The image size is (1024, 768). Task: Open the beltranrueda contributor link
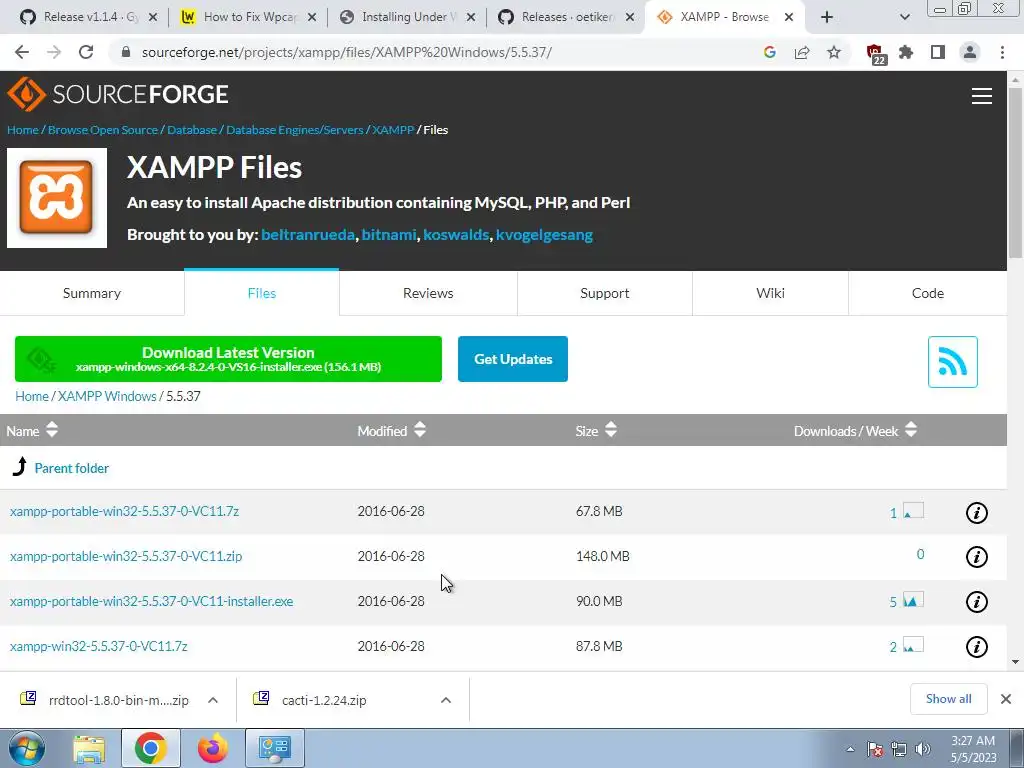pyautogui.click(x=308, y=235)
